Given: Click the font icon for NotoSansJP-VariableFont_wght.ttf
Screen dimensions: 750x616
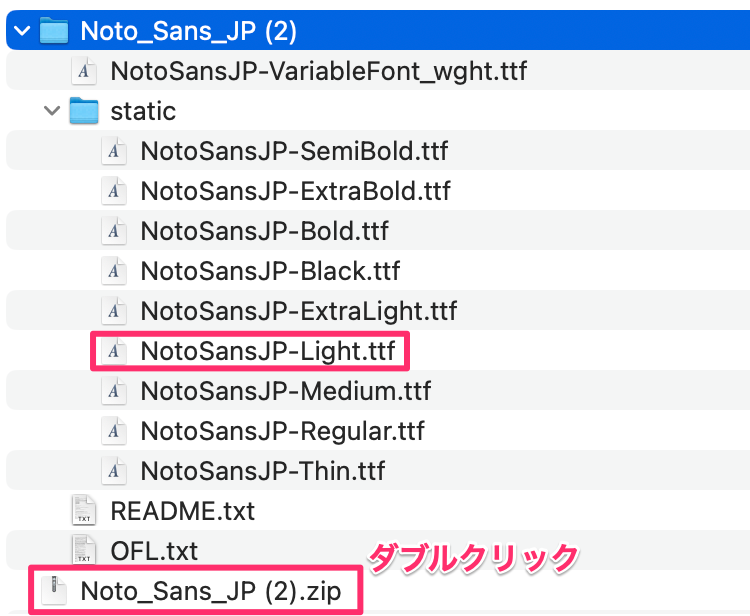Looking at the screenshot, I should (84, 71).
